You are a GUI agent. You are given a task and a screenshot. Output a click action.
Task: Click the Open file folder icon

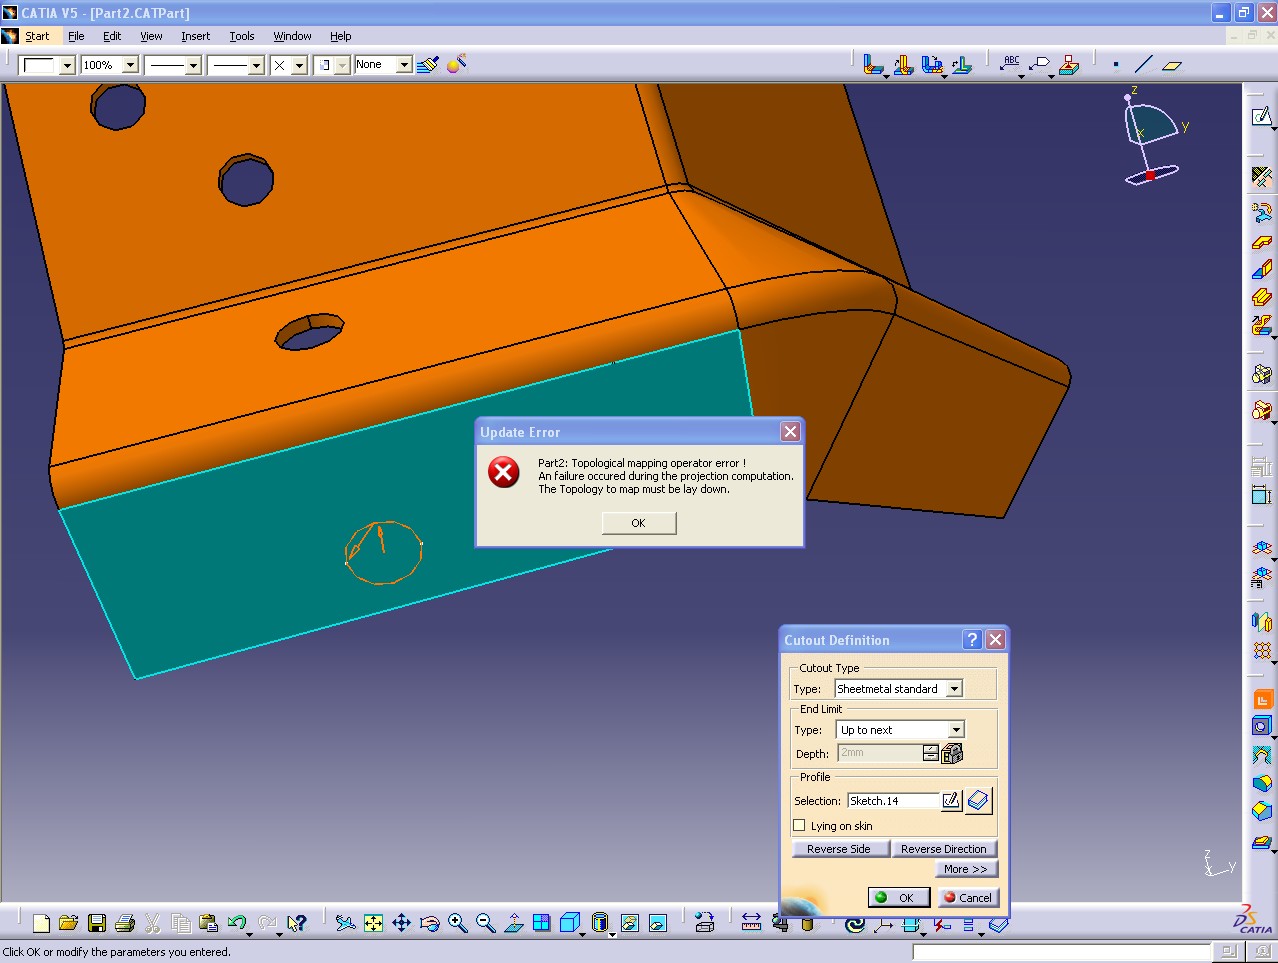click(x=68, y=923)
